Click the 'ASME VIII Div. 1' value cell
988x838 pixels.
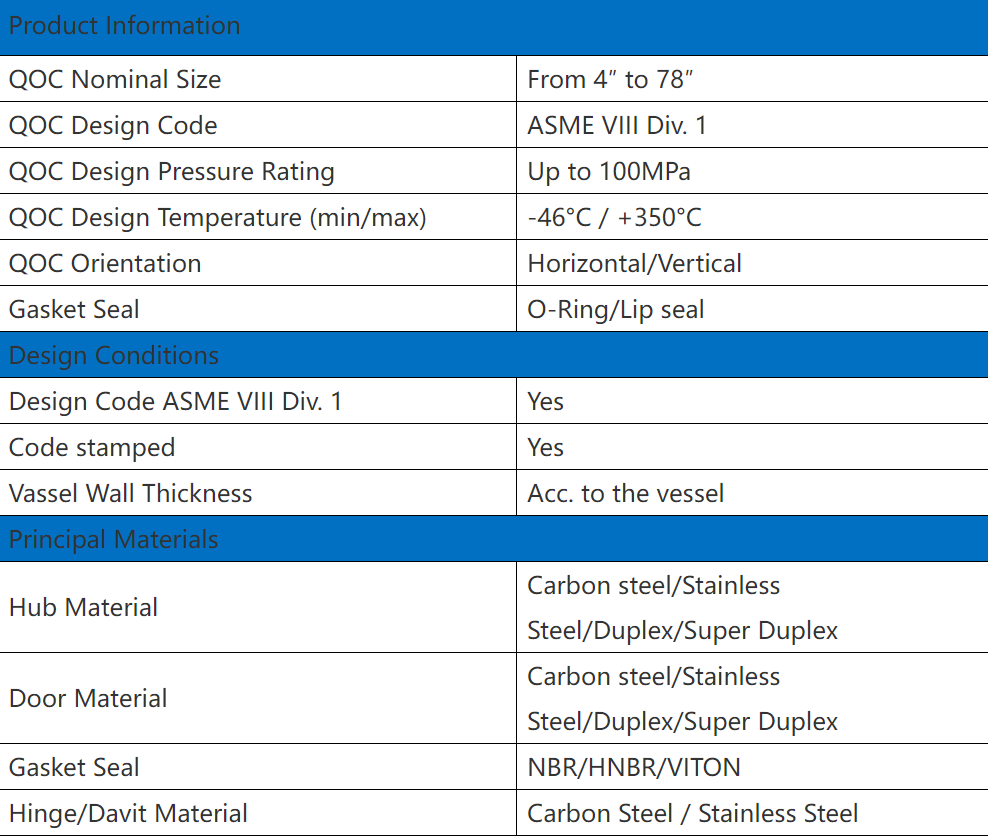[752, 125]
